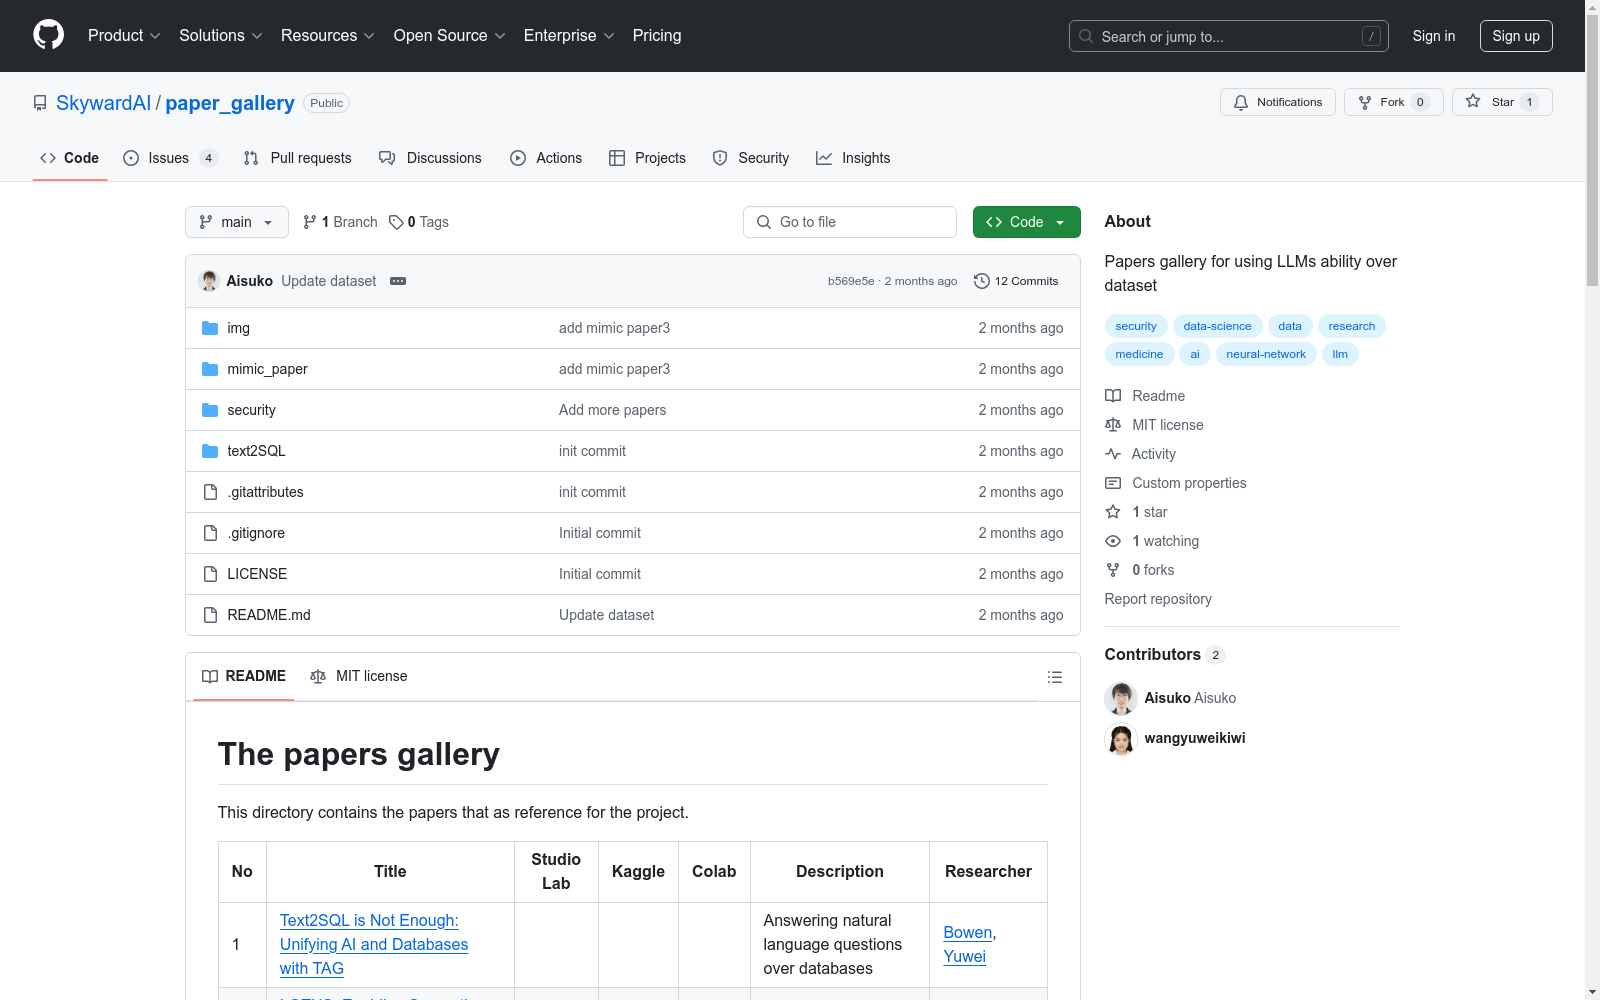Open the Enterprise dropdown menu
1600x1000 pixels.
569,35
